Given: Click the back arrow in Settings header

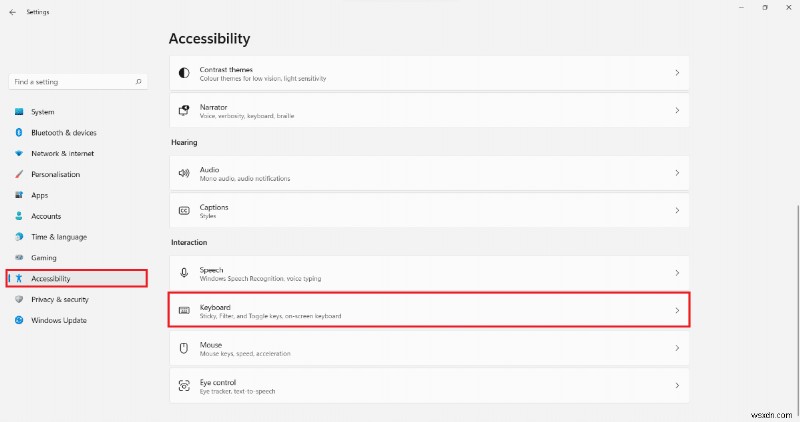Looking at the screenshot, I should coord(12,12).
